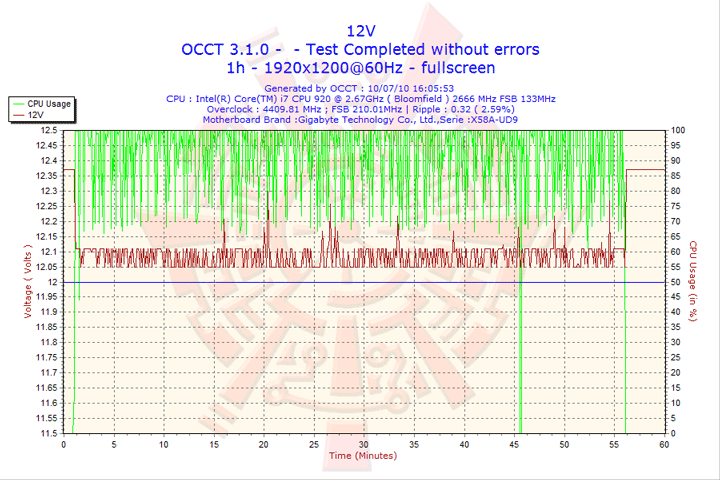Click the red 12V legend line swatch
The width and height of the screenshot is (720, 480).
pos(18,115)
